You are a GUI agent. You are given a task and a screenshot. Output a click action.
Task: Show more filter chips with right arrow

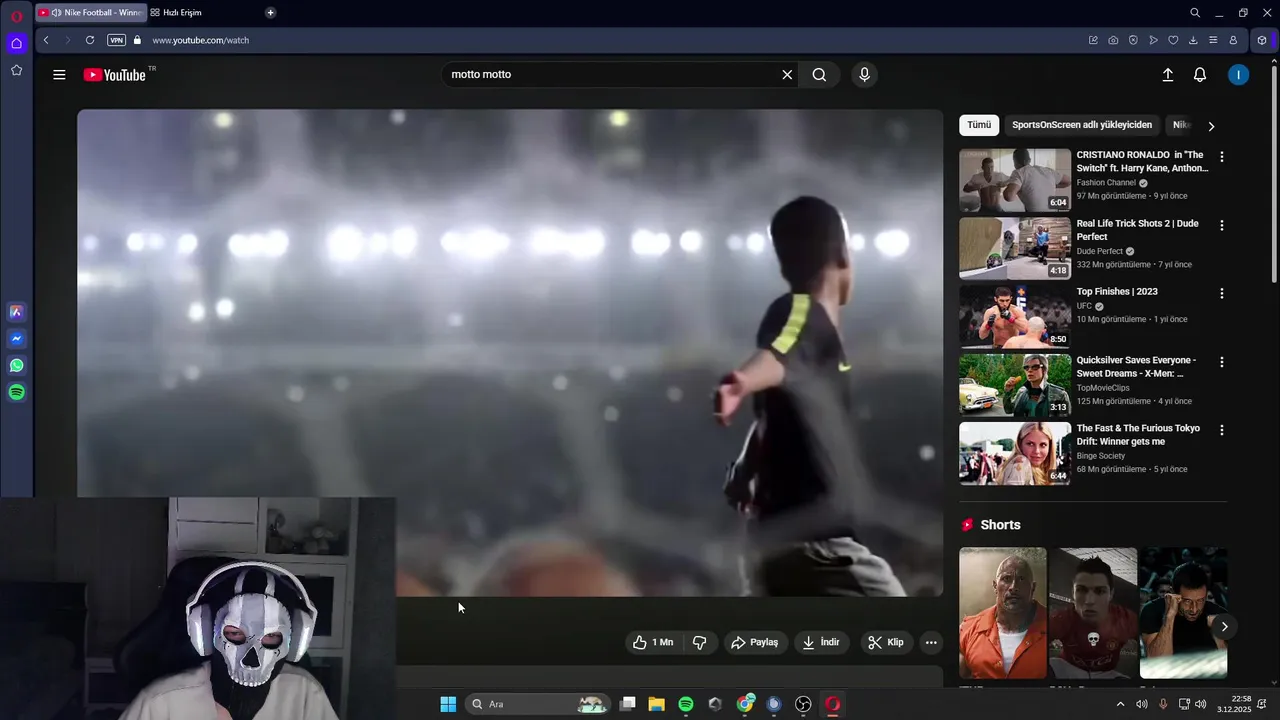(x=1211, y=126)
